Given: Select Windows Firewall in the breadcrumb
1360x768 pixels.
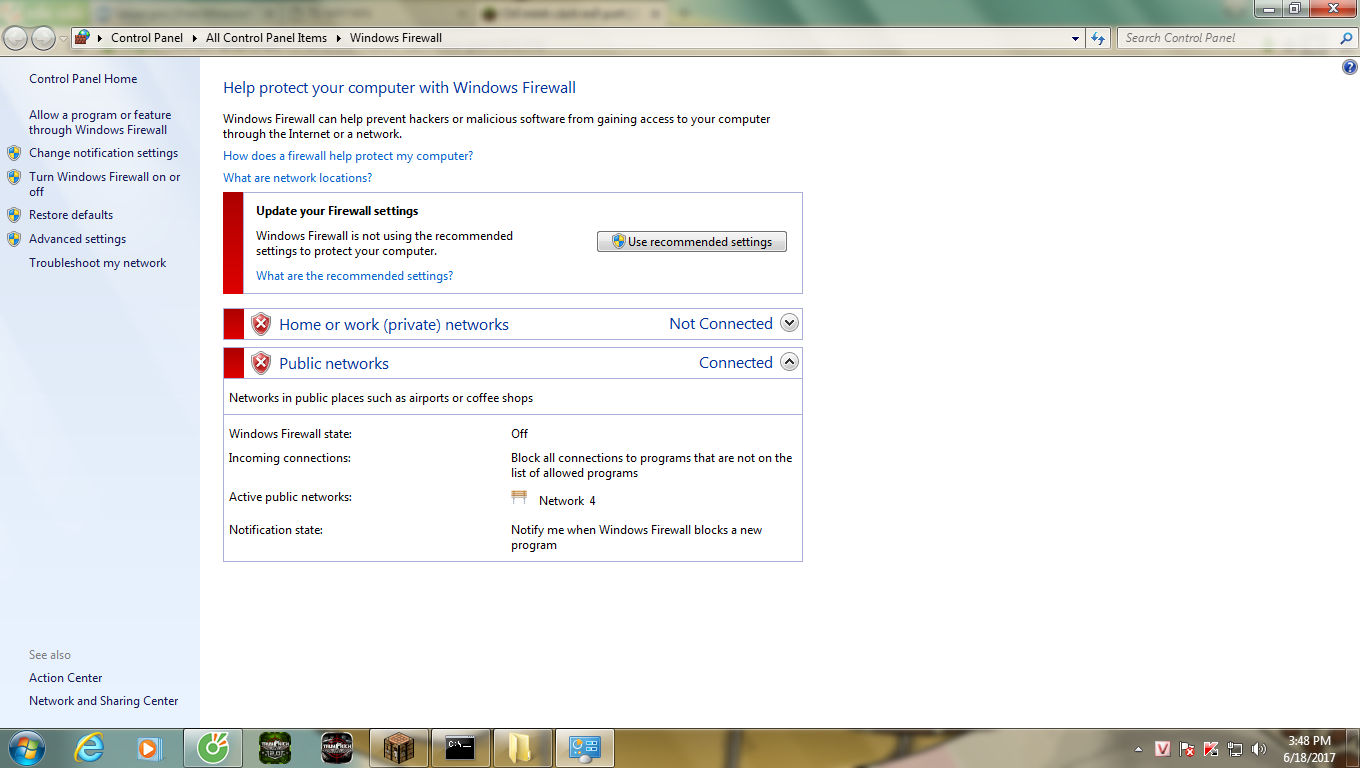Looking at the screenshot, I should click(396, 38).
